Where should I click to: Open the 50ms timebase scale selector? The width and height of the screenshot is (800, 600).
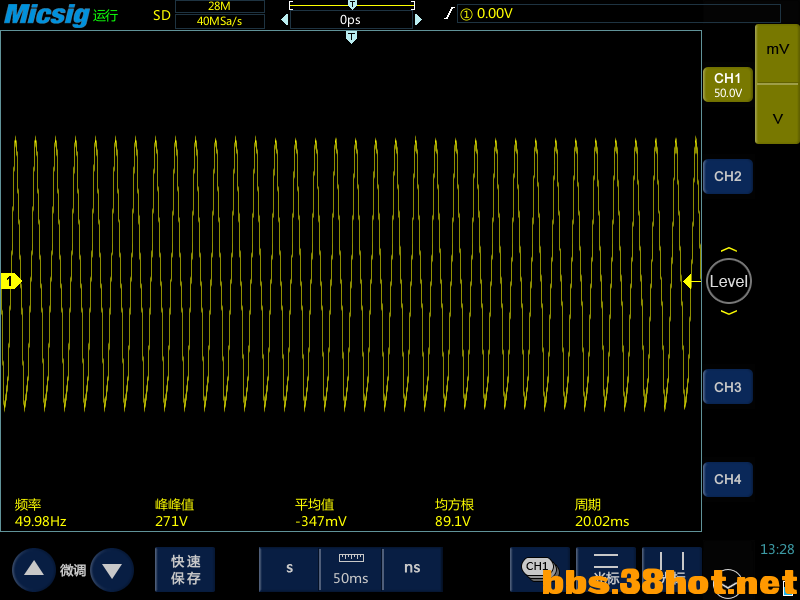coord(351,569)
